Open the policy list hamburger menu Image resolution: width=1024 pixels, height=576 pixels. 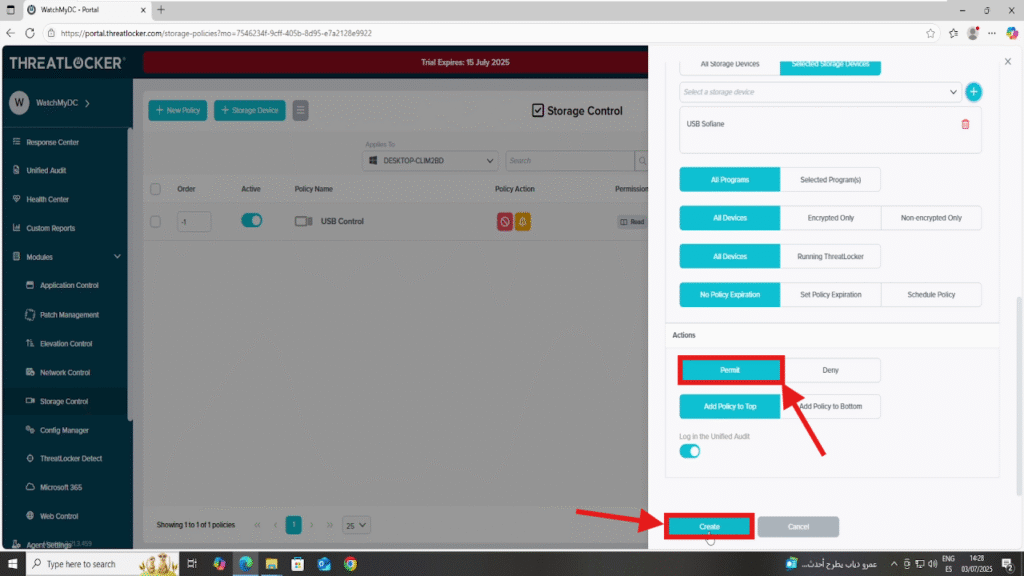tap(300, 110)
